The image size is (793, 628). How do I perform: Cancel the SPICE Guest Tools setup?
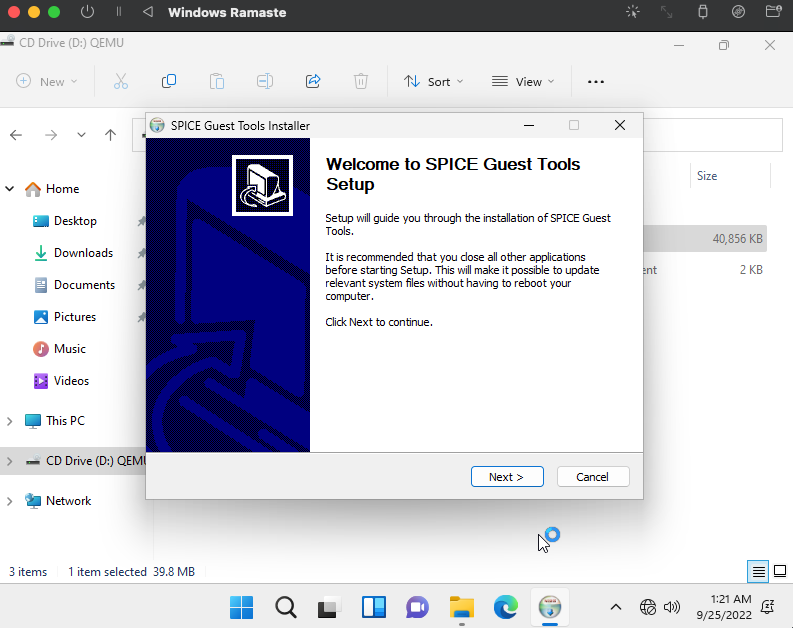[x=593, y=477]
